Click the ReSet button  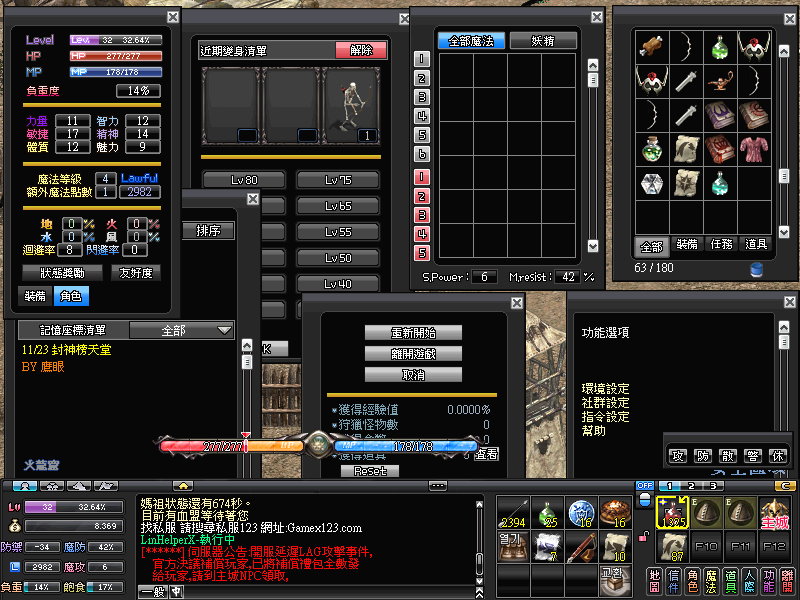coord(370,471)
